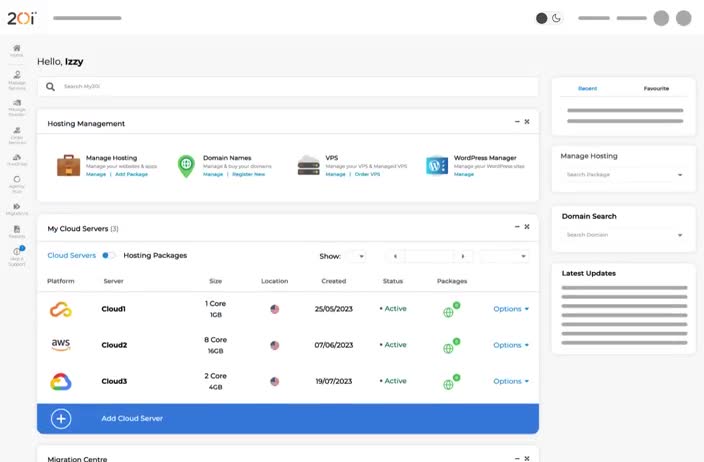The width and height of the screenshot is (704, 462).
Task: Select the Recent tab
Action: click(x=587, y=88)
